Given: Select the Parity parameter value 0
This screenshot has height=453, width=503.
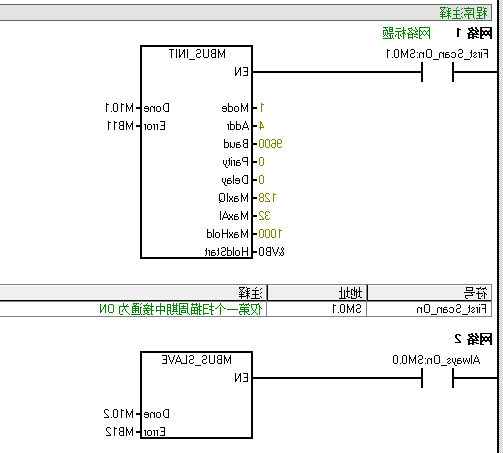Looking at the screenshot, I should pyautogui.click(x=262, y=162).
